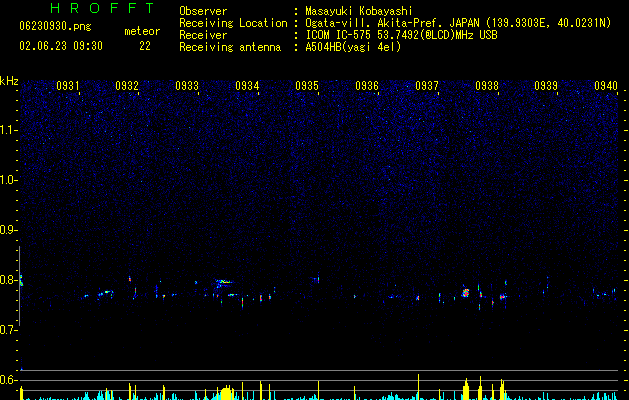Click the 0934 time marker
Screen dimensions: 629x400
coord(247,86)
